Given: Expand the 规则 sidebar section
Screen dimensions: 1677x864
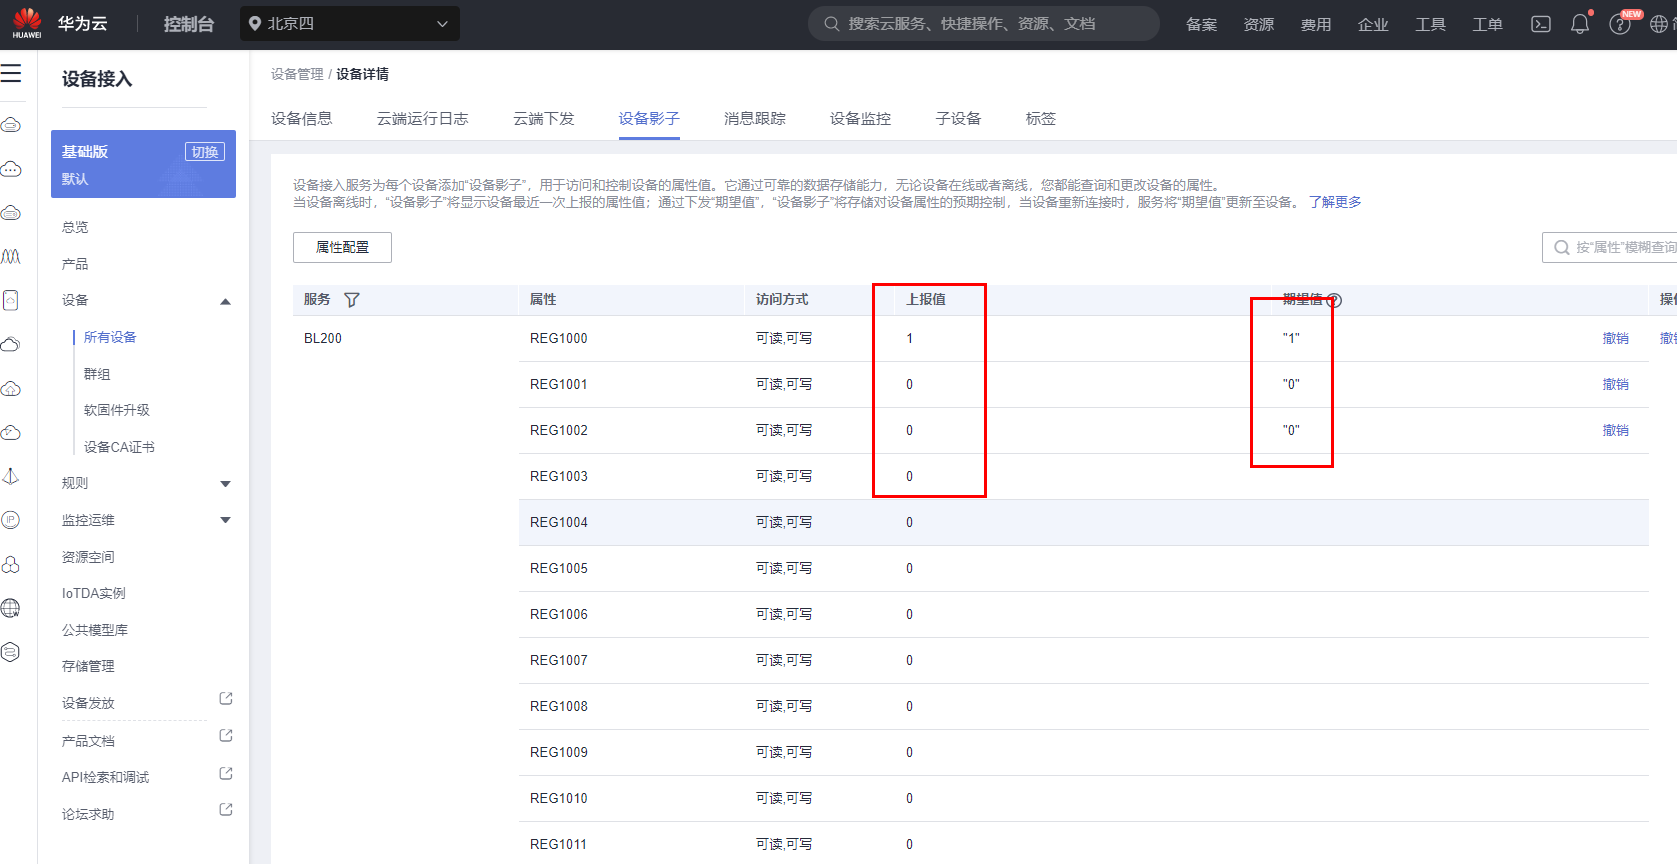Looking at the screenshot, I should click(226, 484).
